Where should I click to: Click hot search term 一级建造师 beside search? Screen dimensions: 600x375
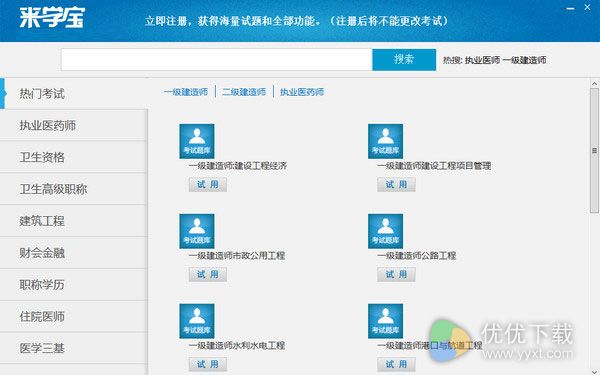(524, 60)
